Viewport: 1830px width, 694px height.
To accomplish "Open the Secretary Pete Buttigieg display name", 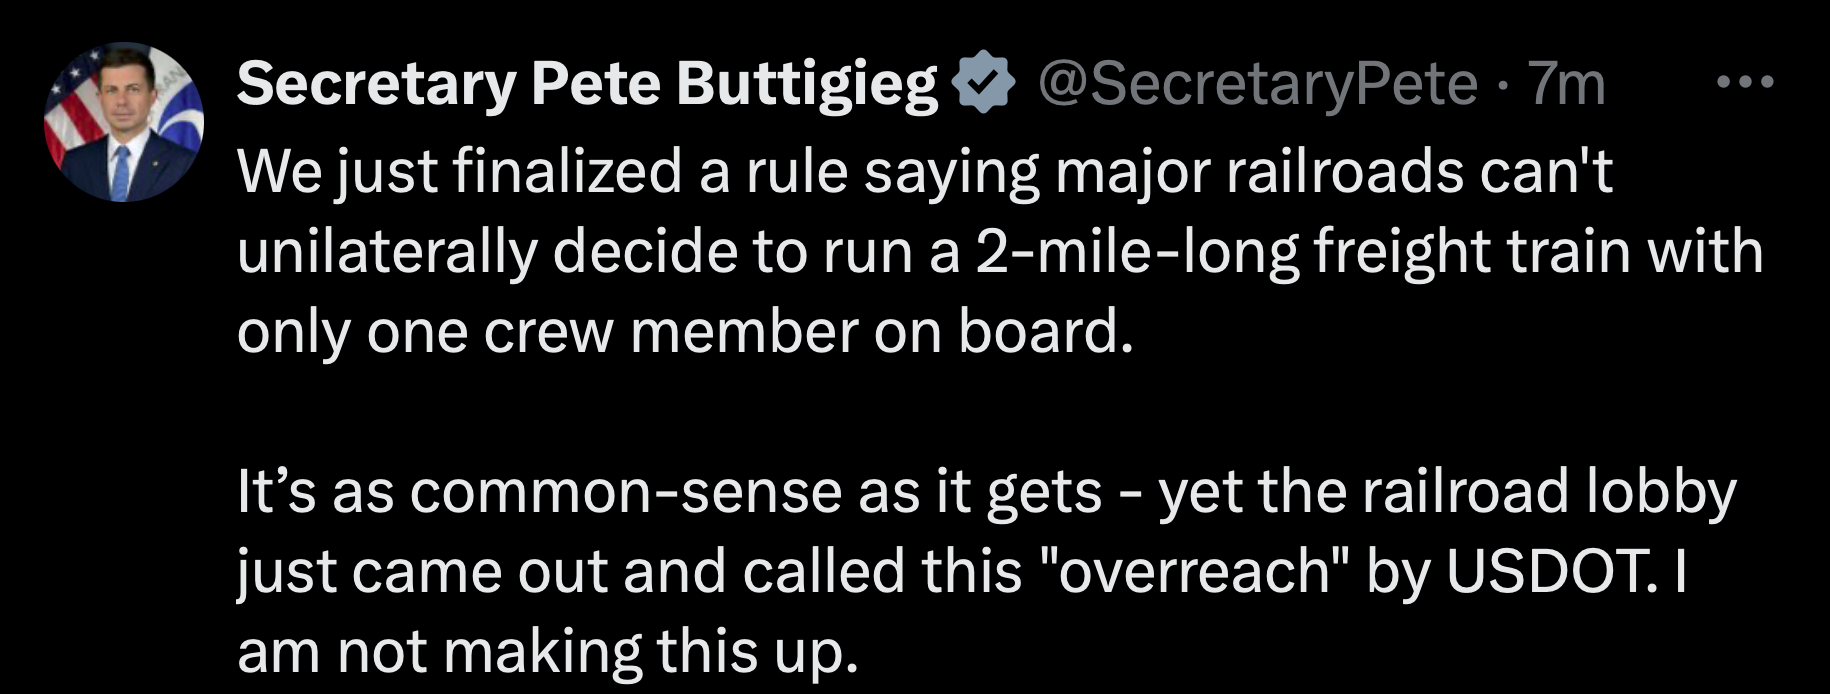I will [587, 83].
